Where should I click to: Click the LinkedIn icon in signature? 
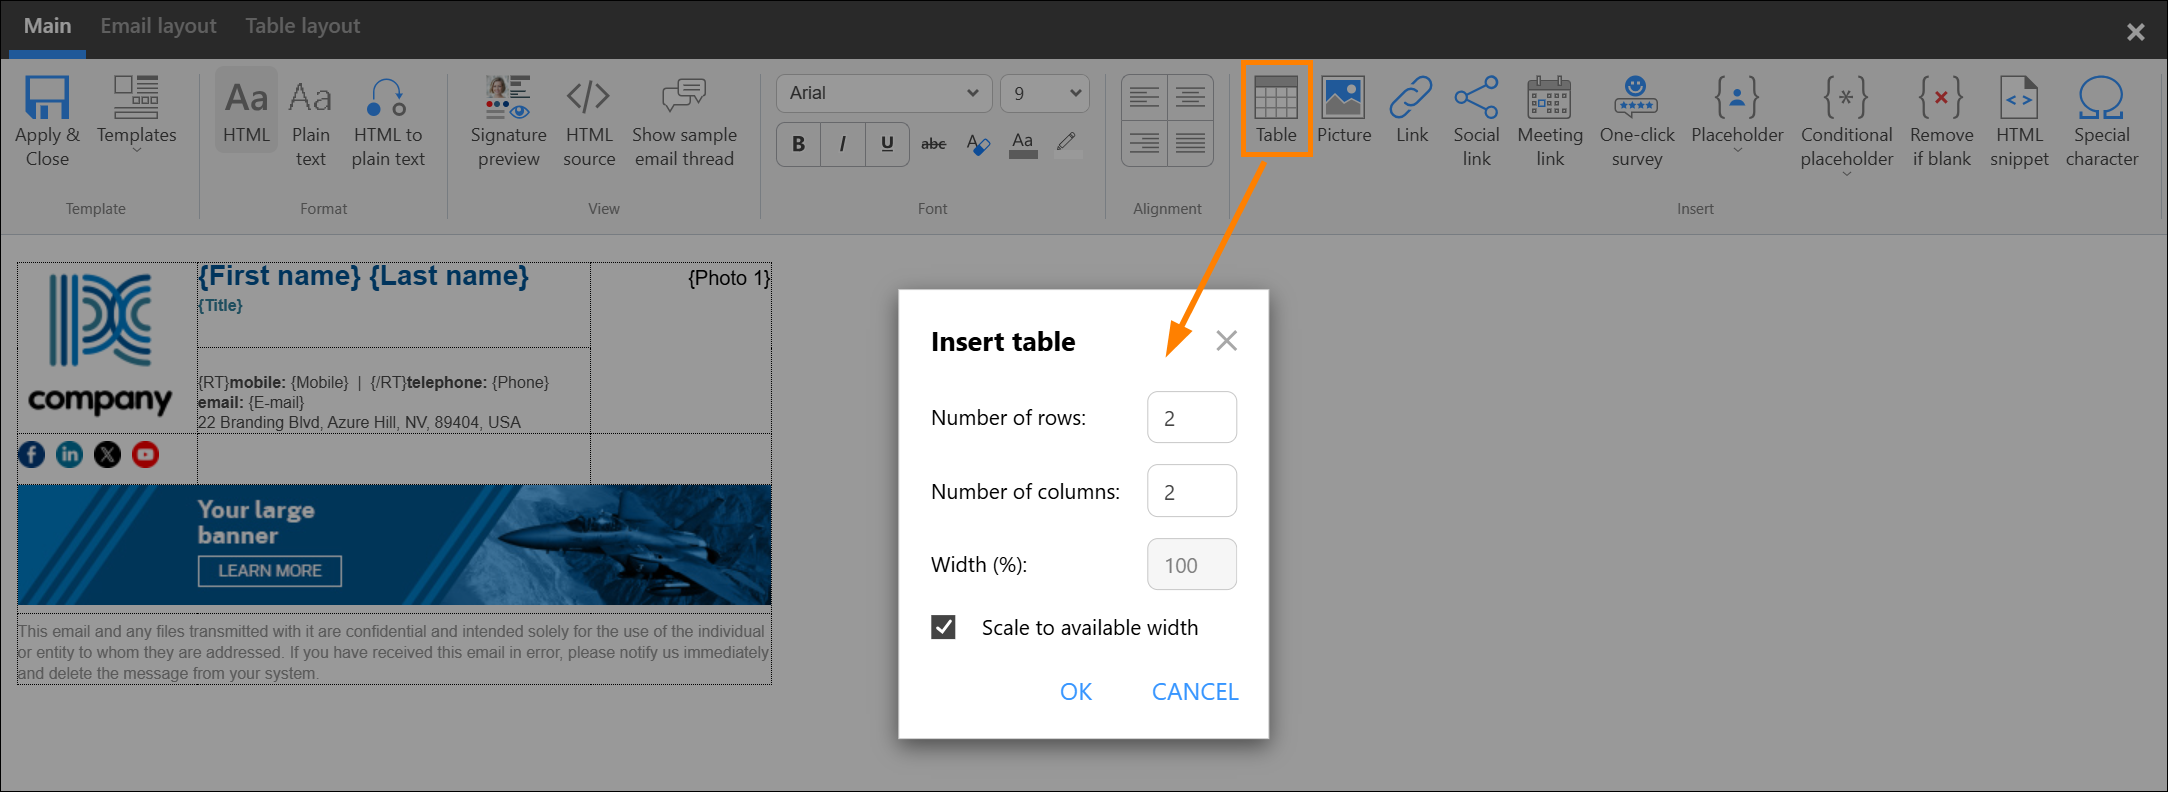pyautogui.click(x=70, y=455)
